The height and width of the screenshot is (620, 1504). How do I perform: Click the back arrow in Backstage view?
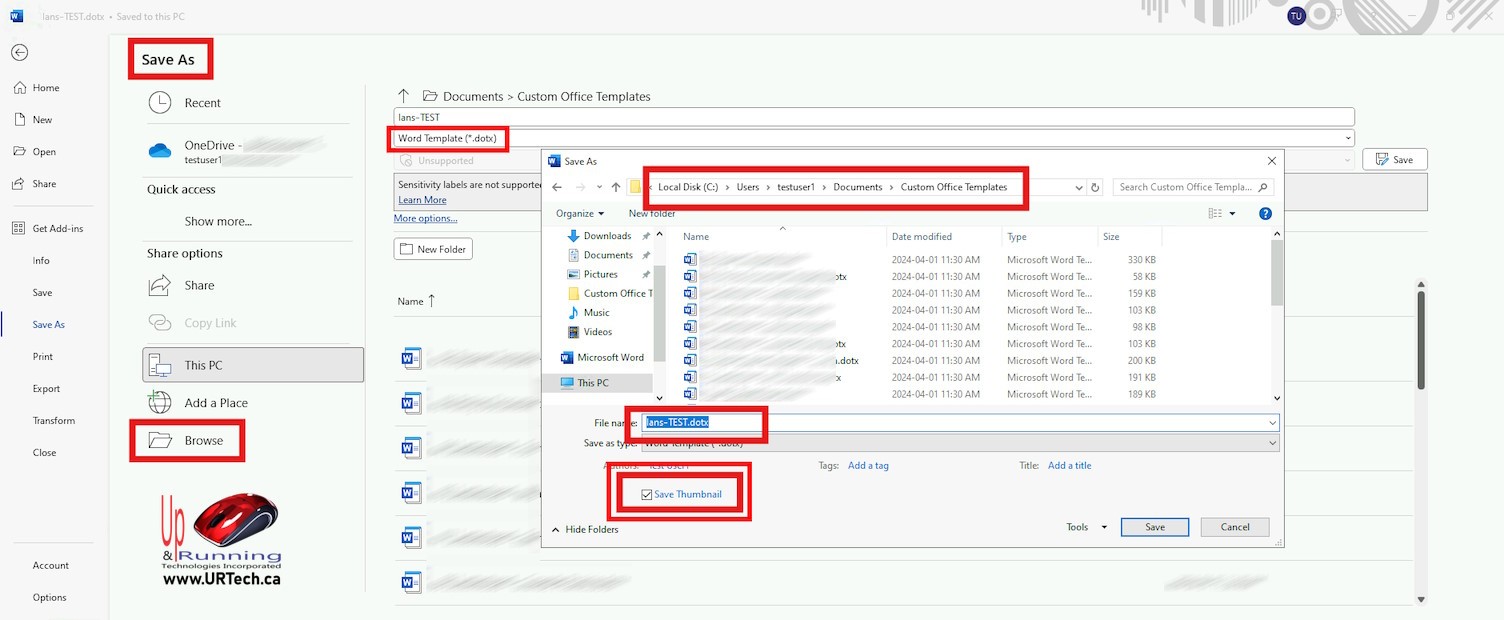(x=19, y=53)
